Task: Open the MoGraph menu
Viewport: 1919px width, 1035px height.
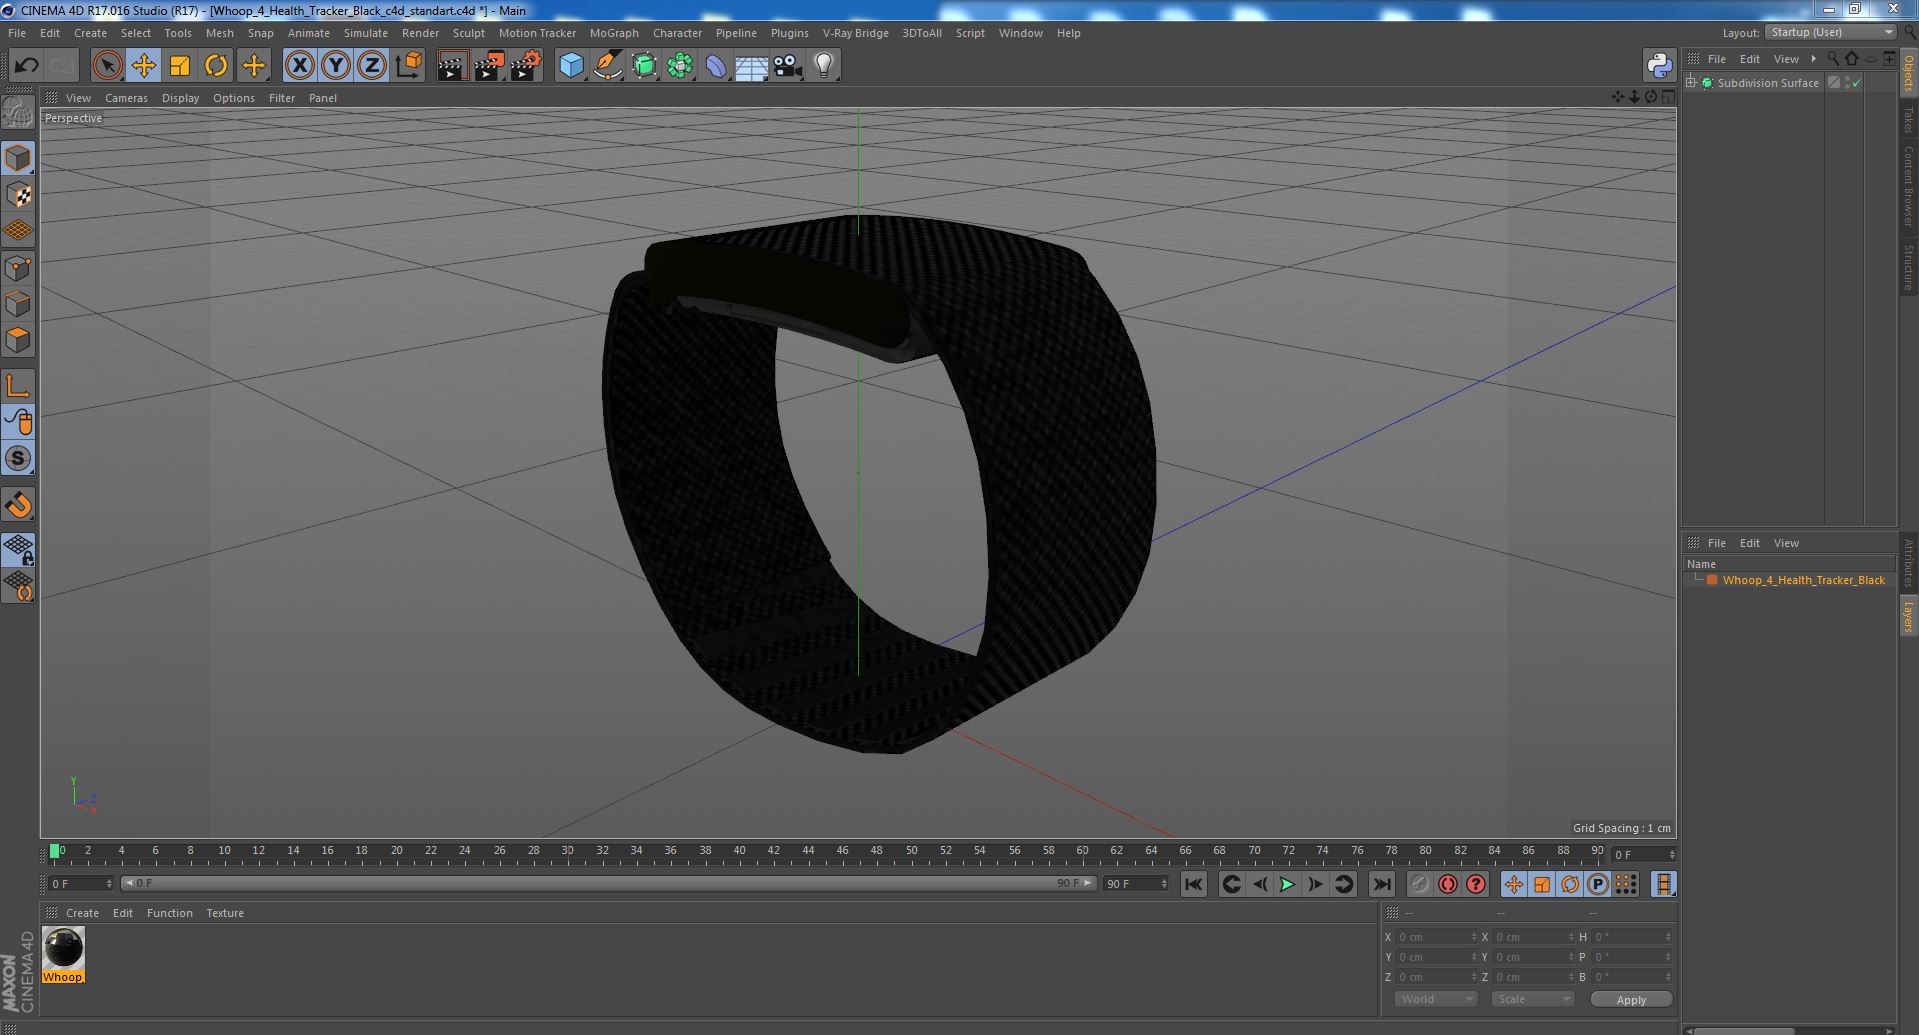Action: pyautogui.click(x=614, y=33)
